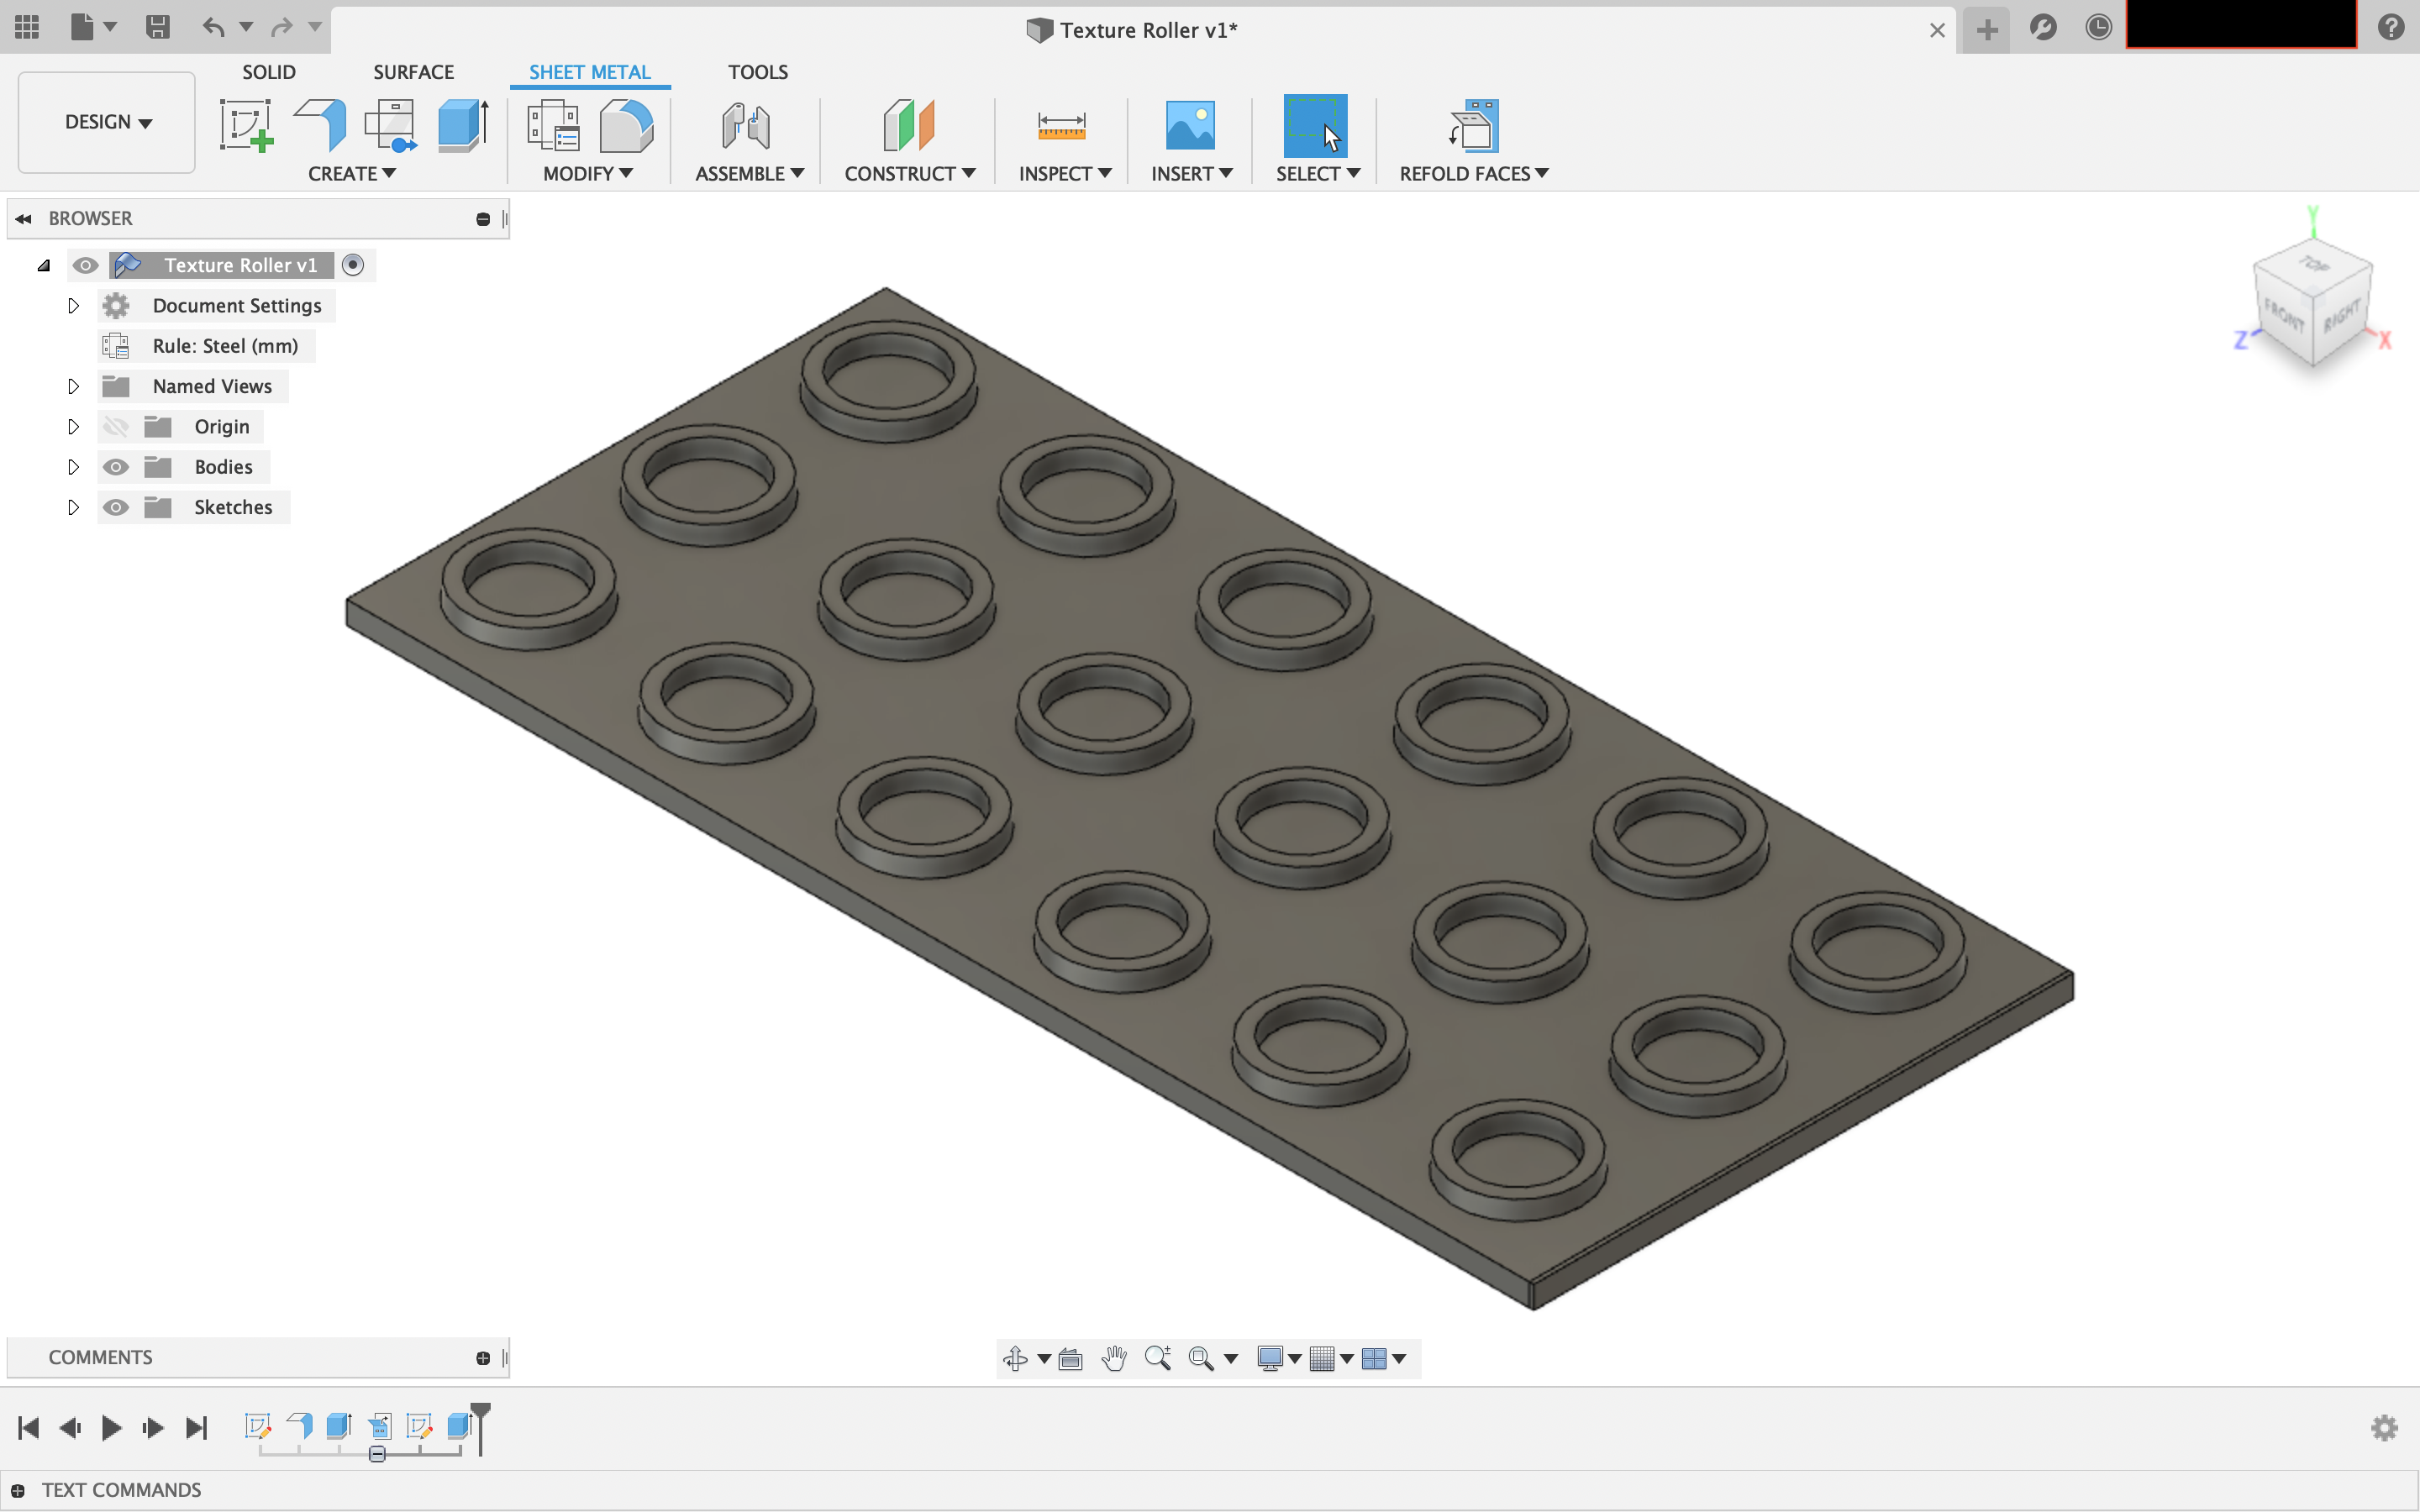Toggle visibility of Bodies folder
The width and height of the screenshot is (2420, 1512).
pos(117,465)
